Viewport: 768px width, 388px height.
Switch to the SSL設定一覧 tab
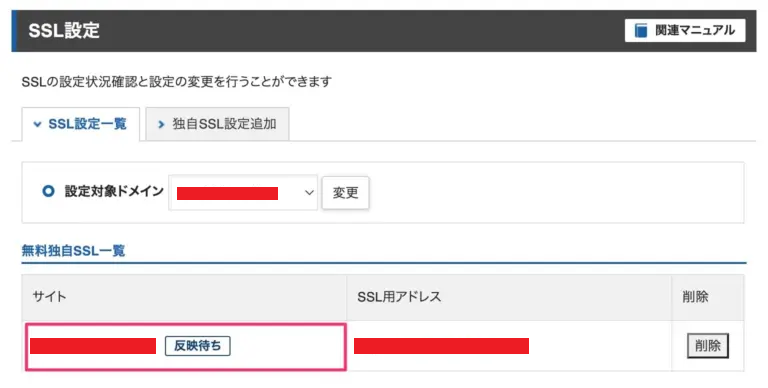81,124
